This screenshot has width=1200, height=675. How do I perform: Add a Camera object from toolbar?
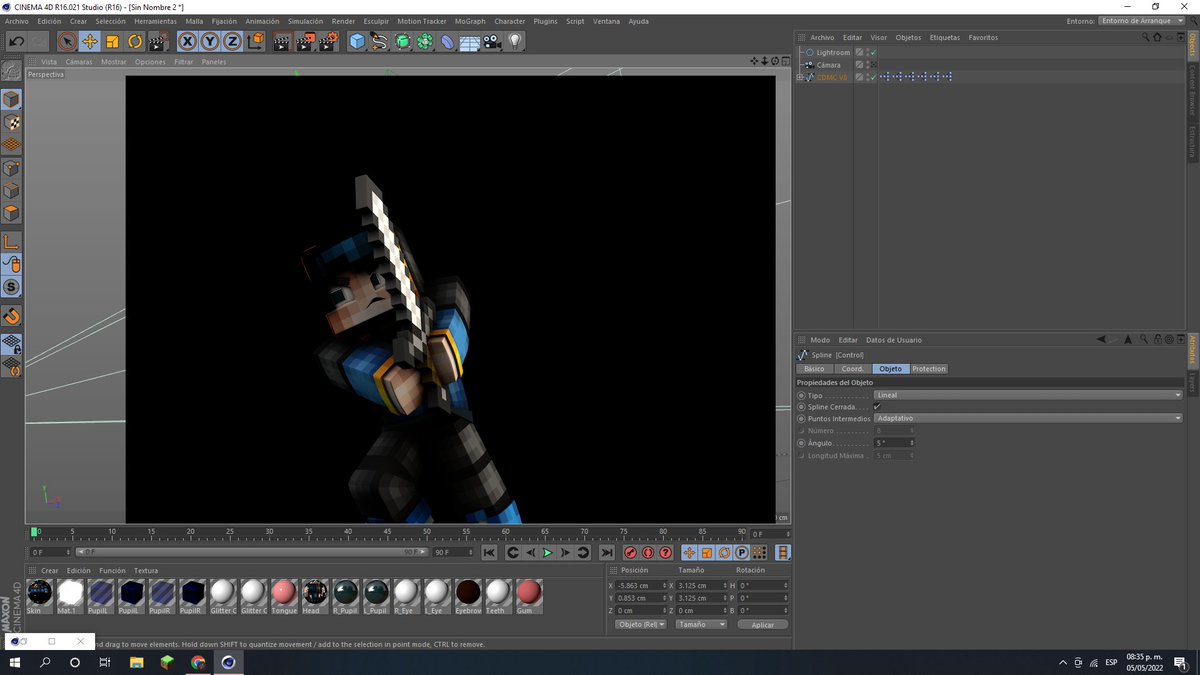pyautogui.click(x=492, y=41)
